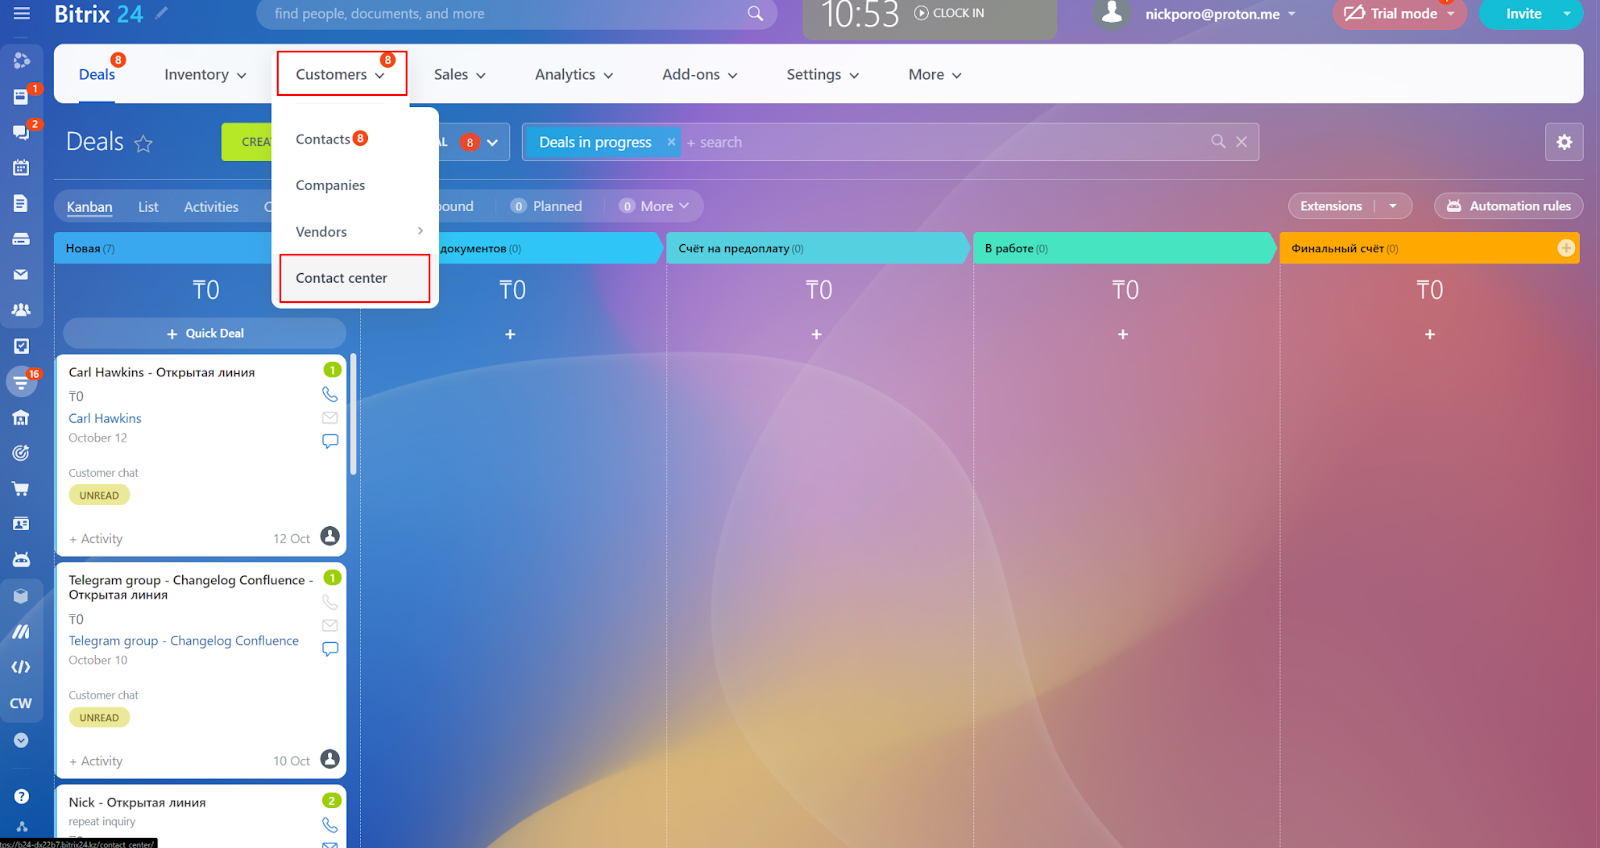The width and height of the screenshot is (1600, 848).
Task: Click the Quick Deal button
Action: click(205, 333)
